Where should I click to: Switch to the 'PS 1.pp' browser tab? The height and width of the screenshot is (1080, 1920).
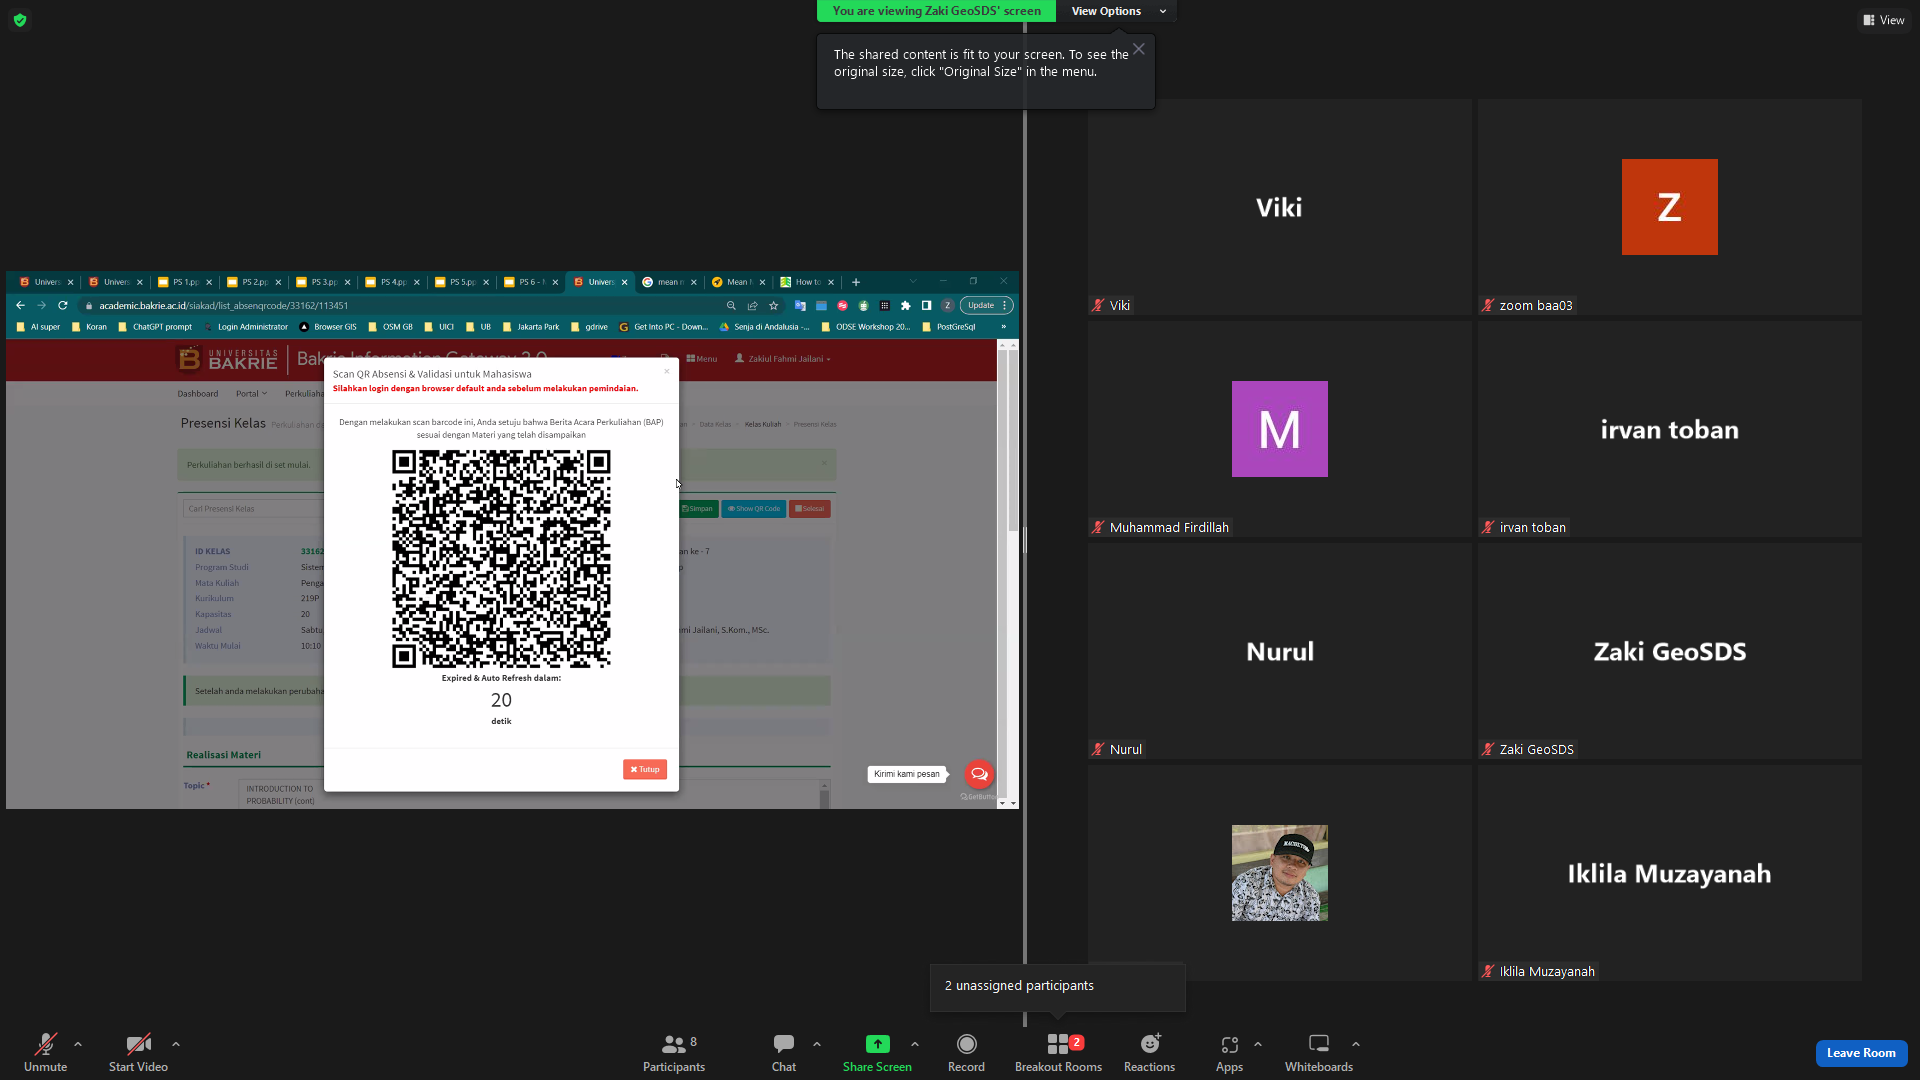coord(186,282)
